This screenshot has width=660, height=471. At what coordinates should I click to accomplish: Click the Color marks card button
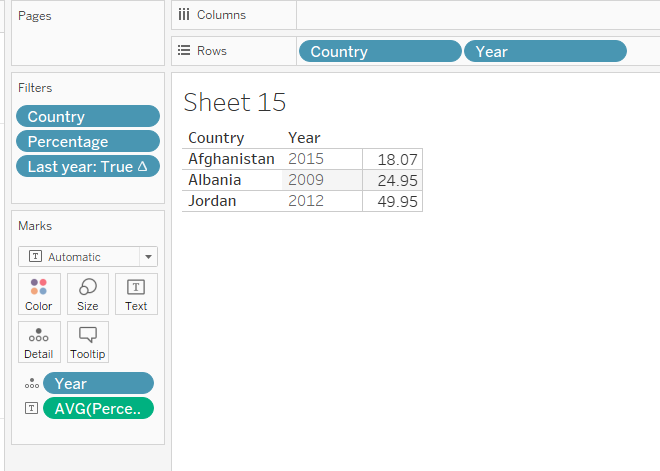[x=39, y=294]
